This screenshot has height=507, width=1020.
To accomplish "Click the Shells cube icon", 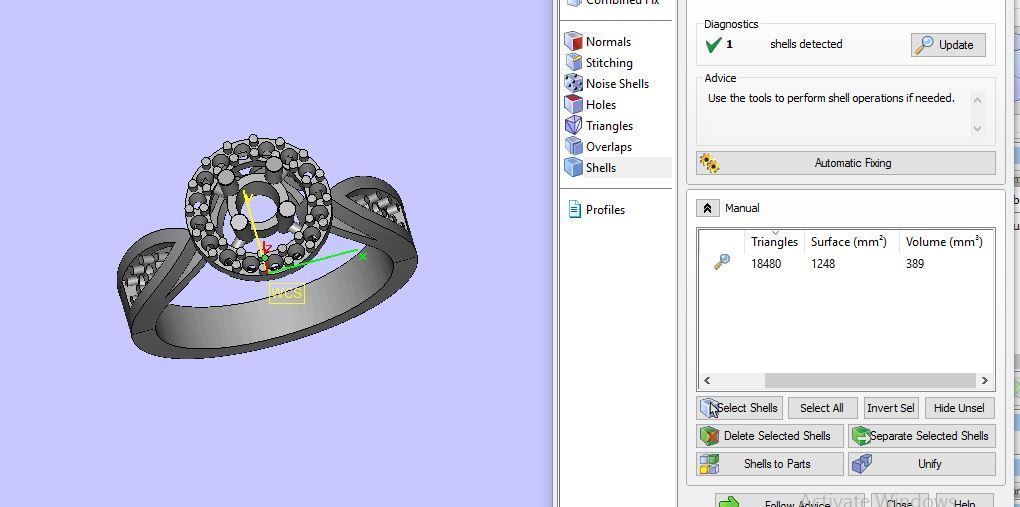I will pos(573,167).
